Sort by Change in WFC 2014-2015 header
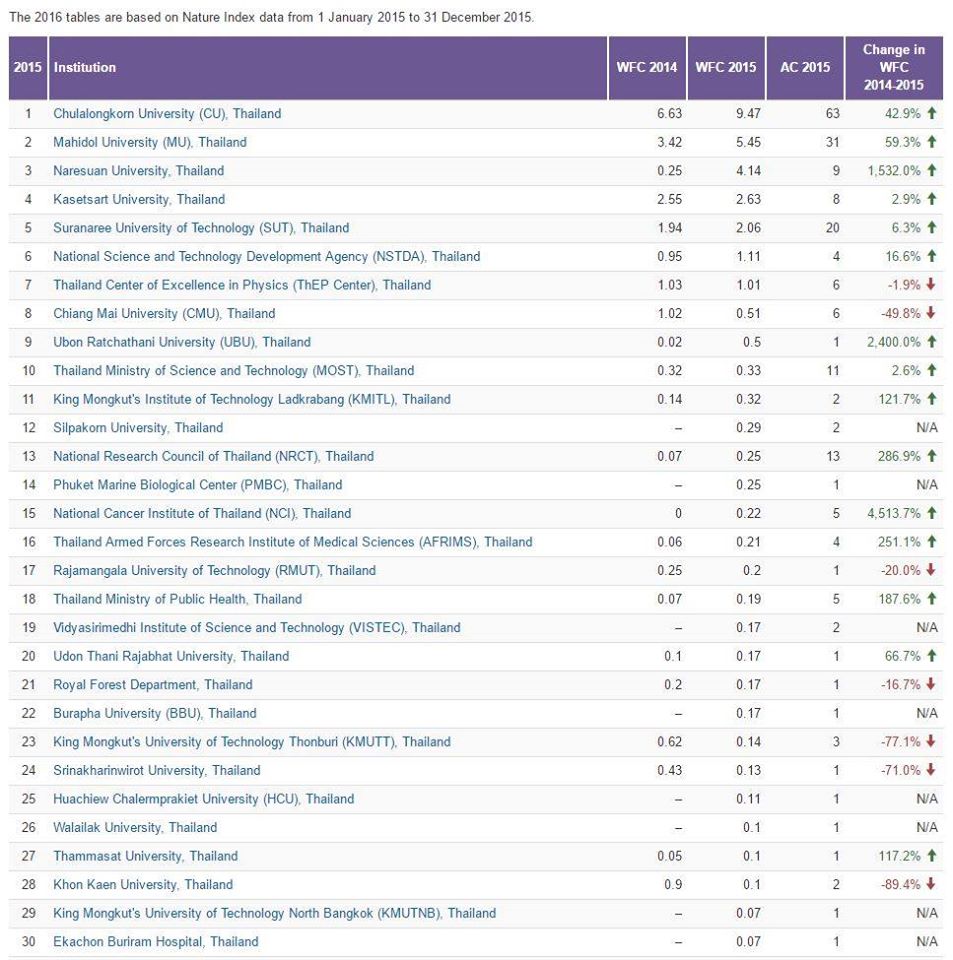This screenshot has width=953, height=960. pyautogui.click(x=894, y=68)
